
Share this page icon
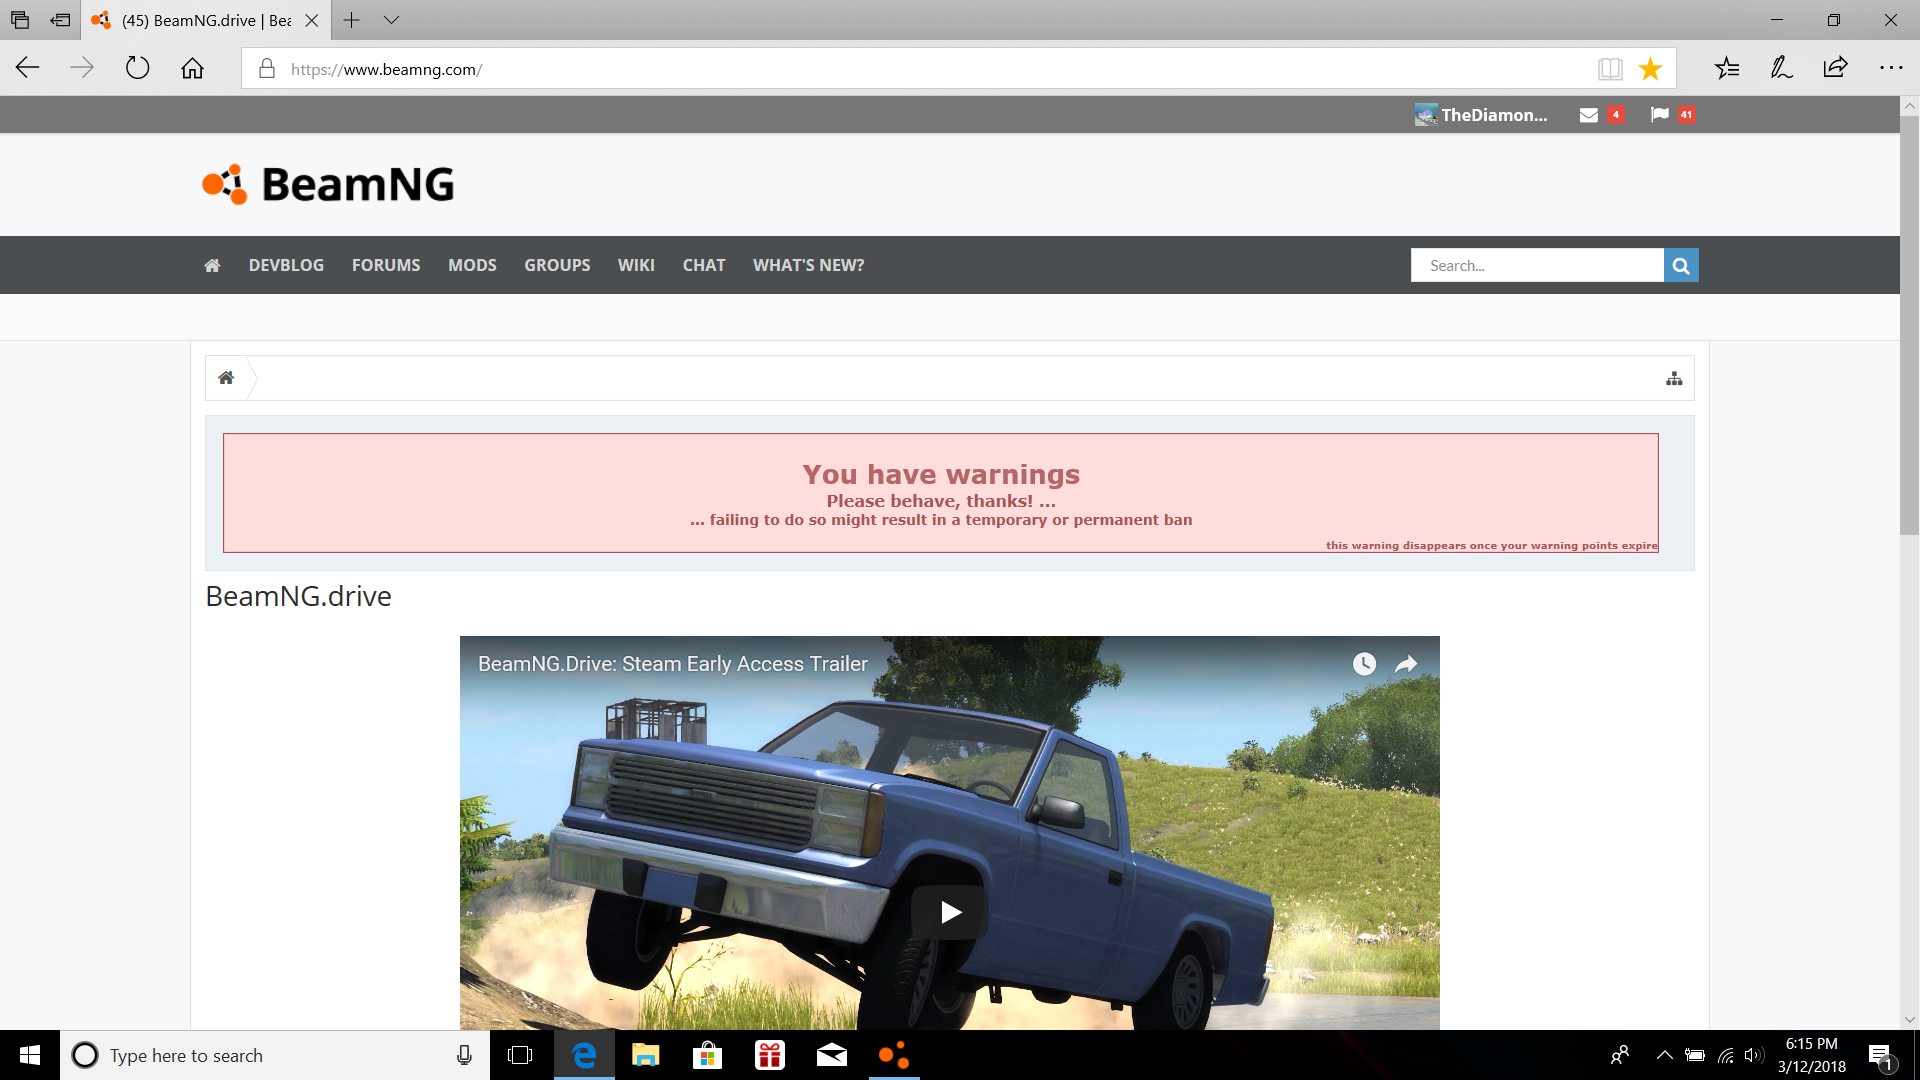(x=1835, y=68)
